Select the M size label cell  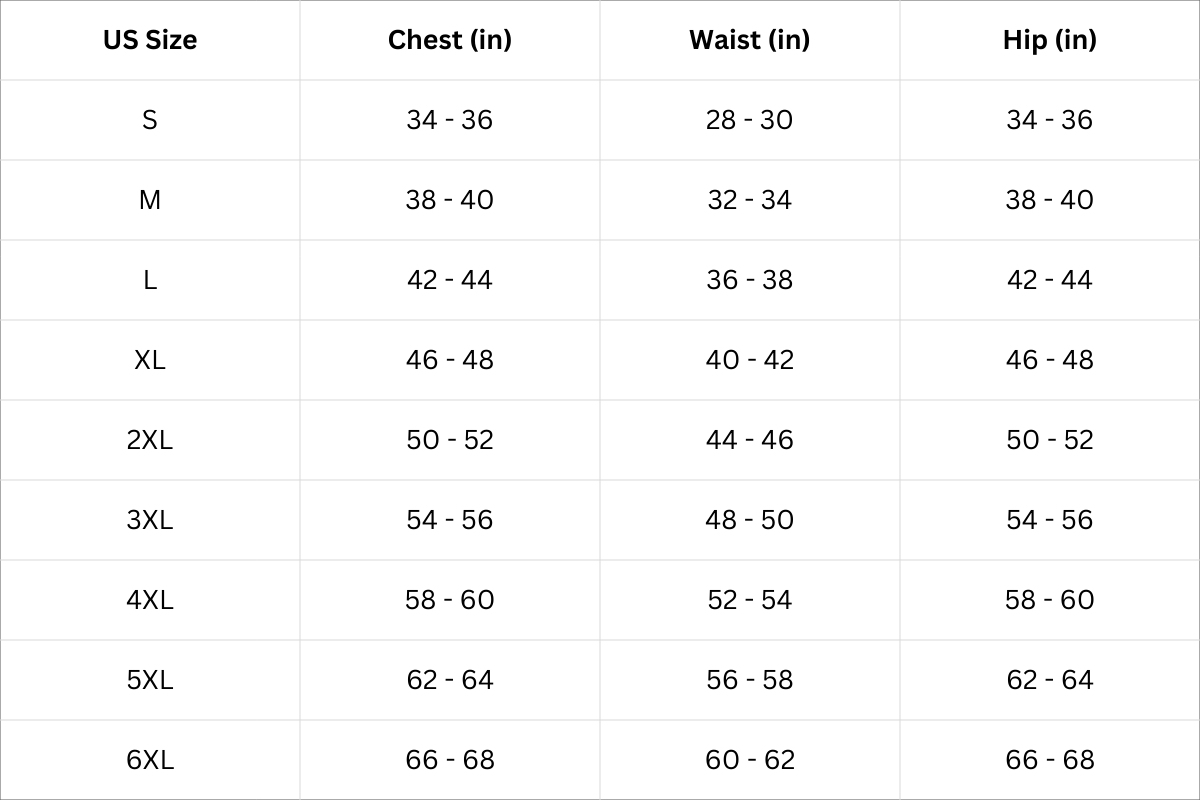tap(150, 200)
